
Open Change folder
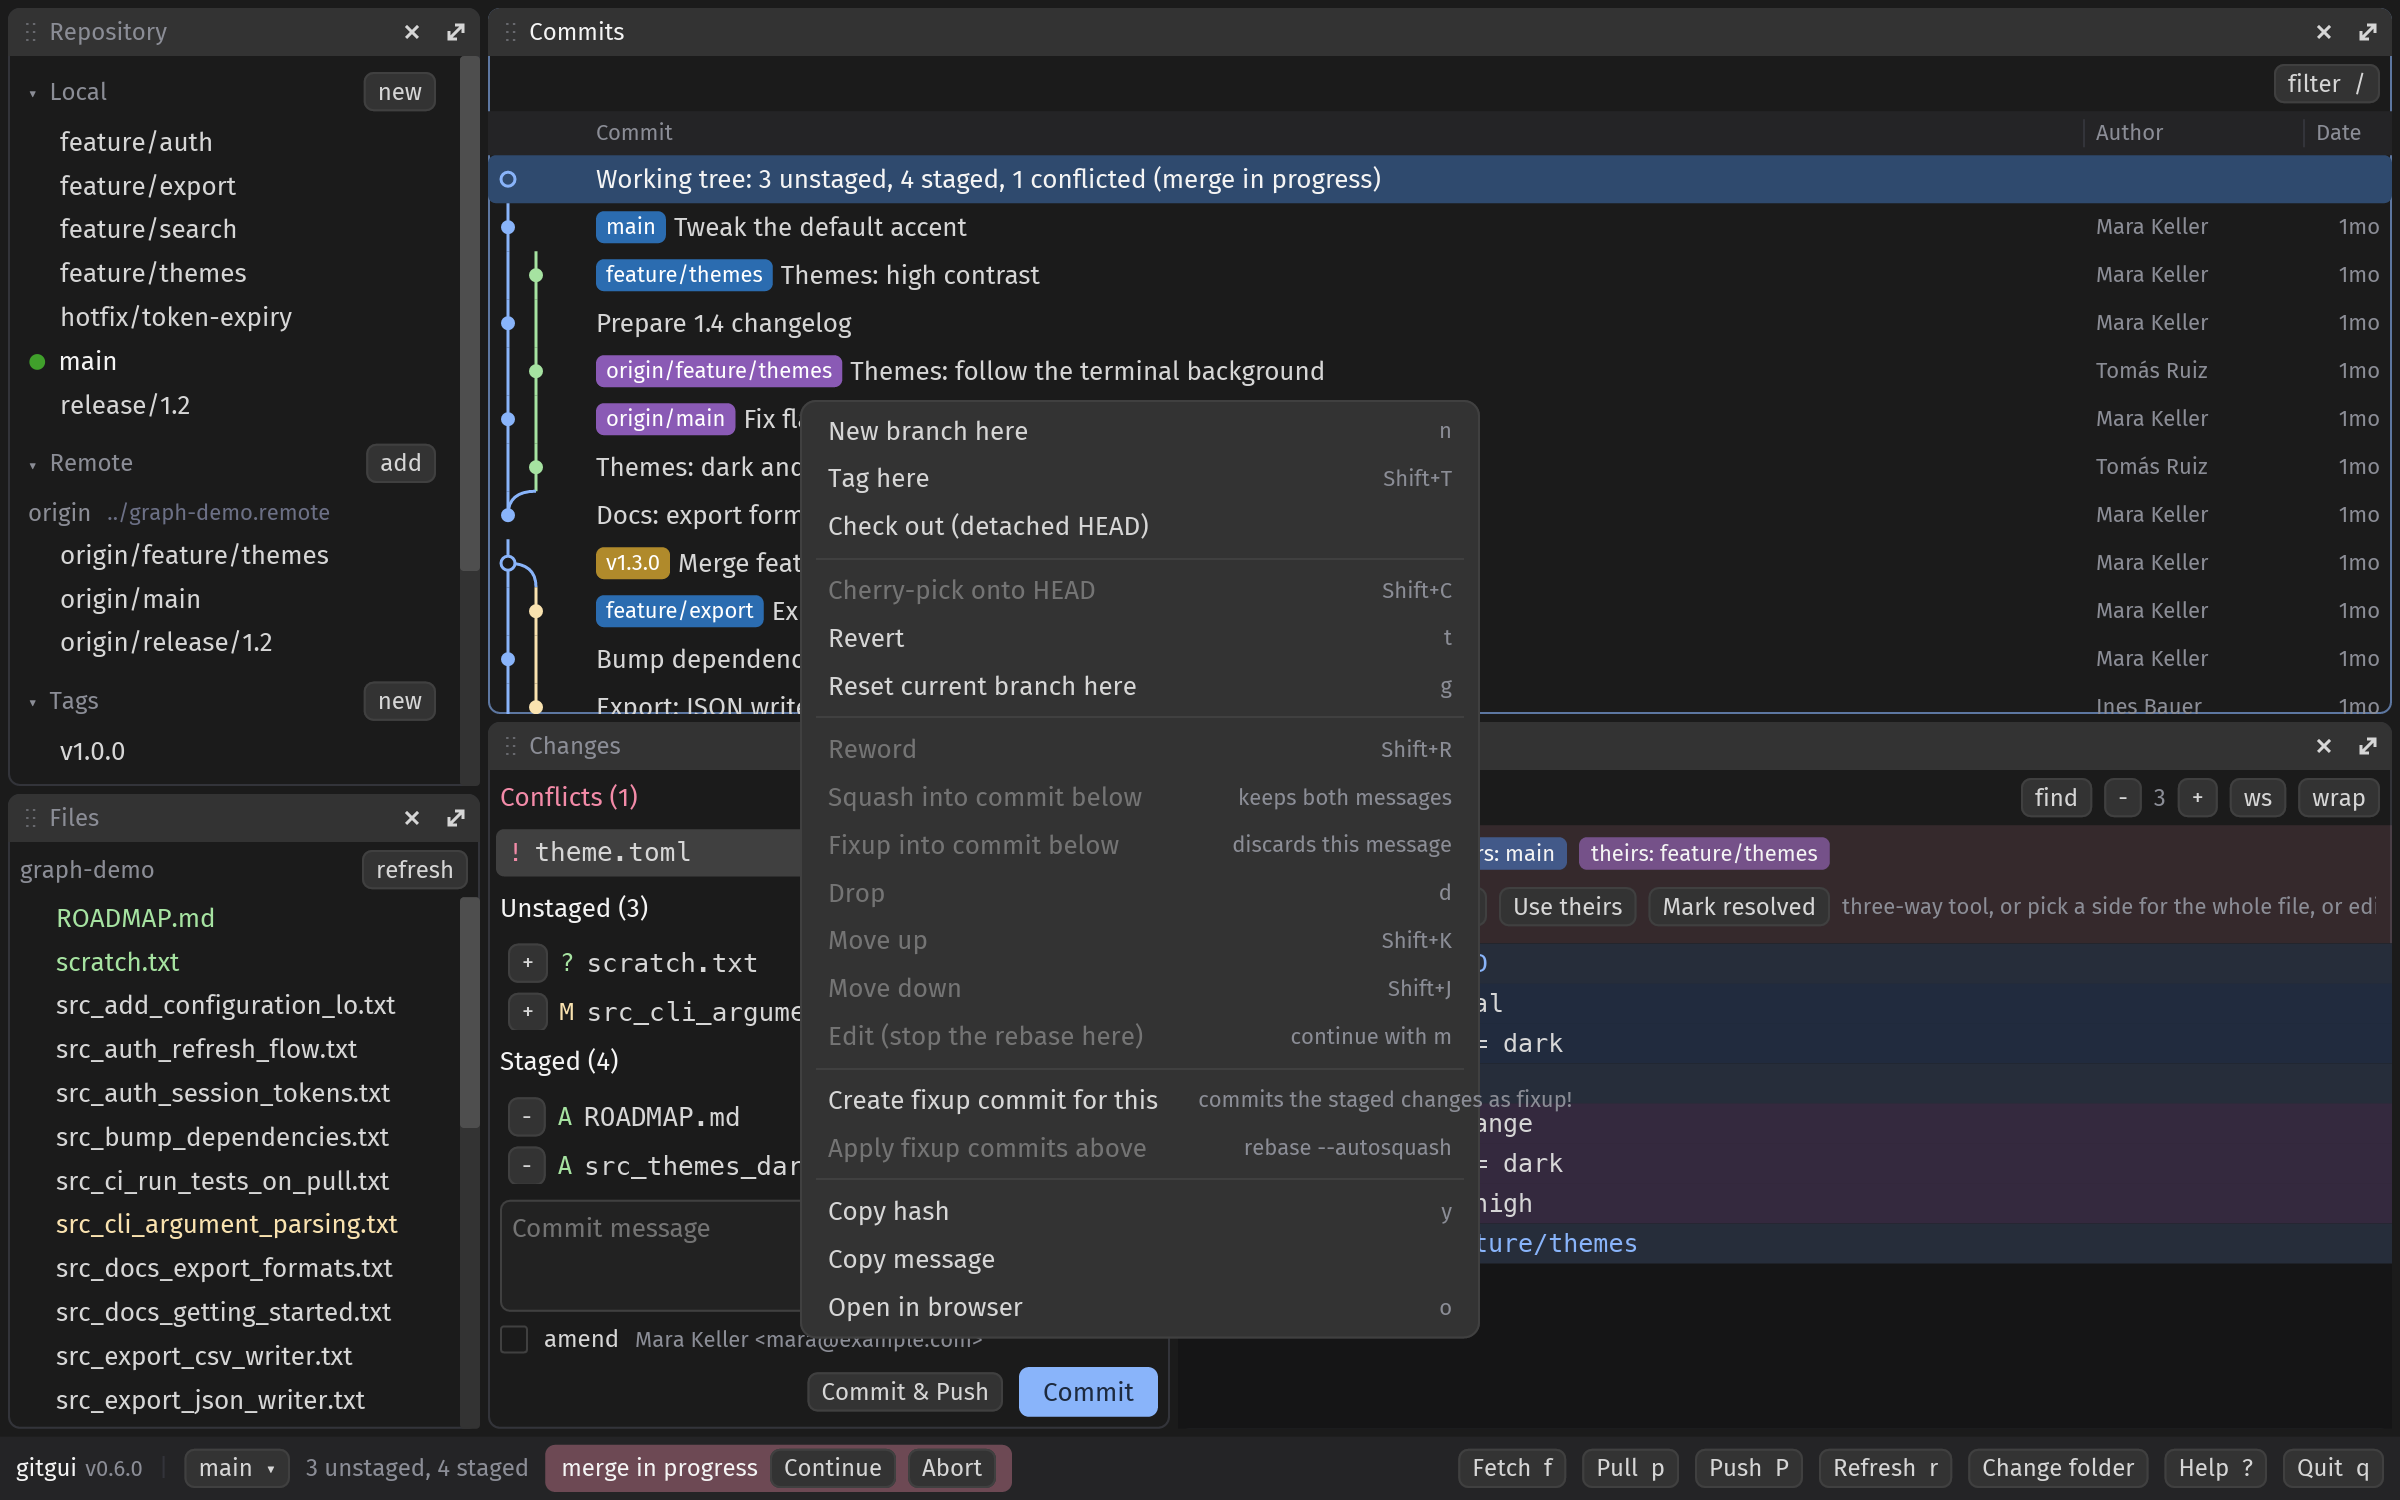2057,1468
